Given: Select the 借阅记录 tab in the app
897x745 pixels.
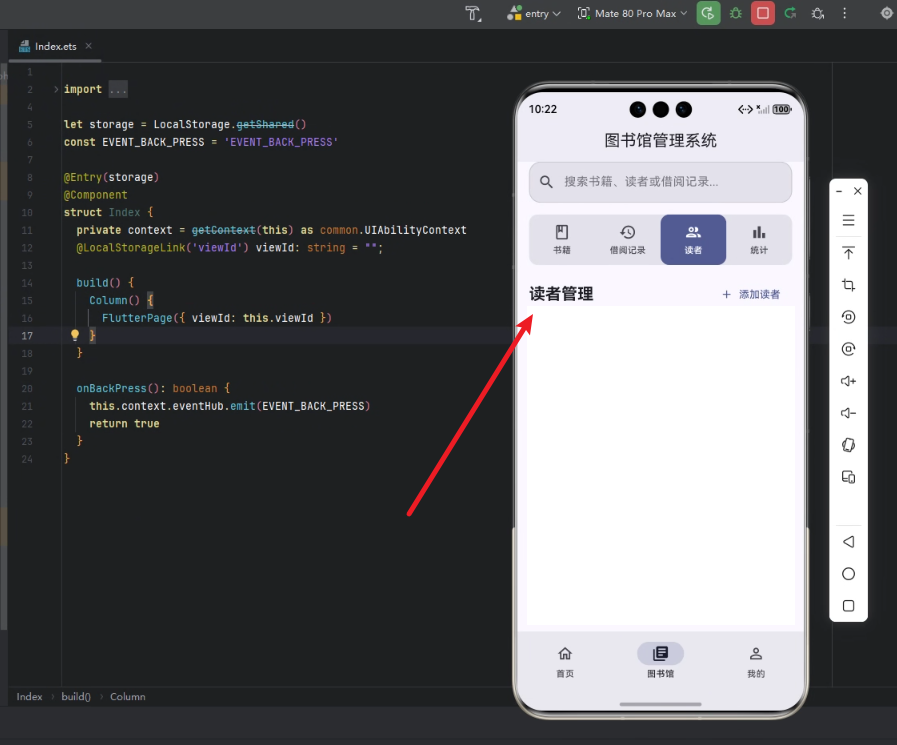Looking at the screenshot, I should [x=628, y=240].
